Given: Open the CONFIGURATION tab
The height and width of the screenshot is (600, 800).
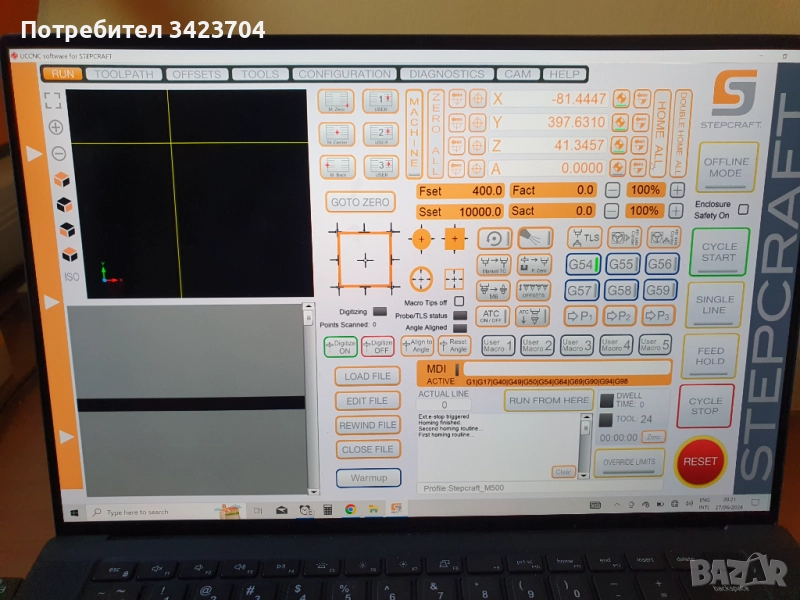Looking at the screenshot, I should 345,74.
